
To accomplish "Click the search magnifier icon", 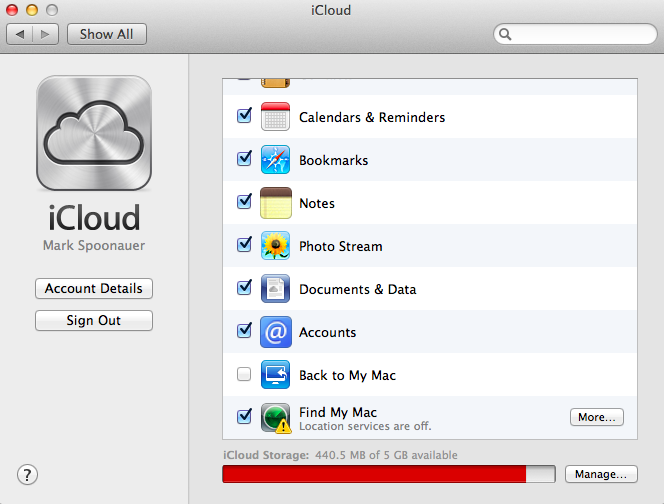I will (505, 34).
